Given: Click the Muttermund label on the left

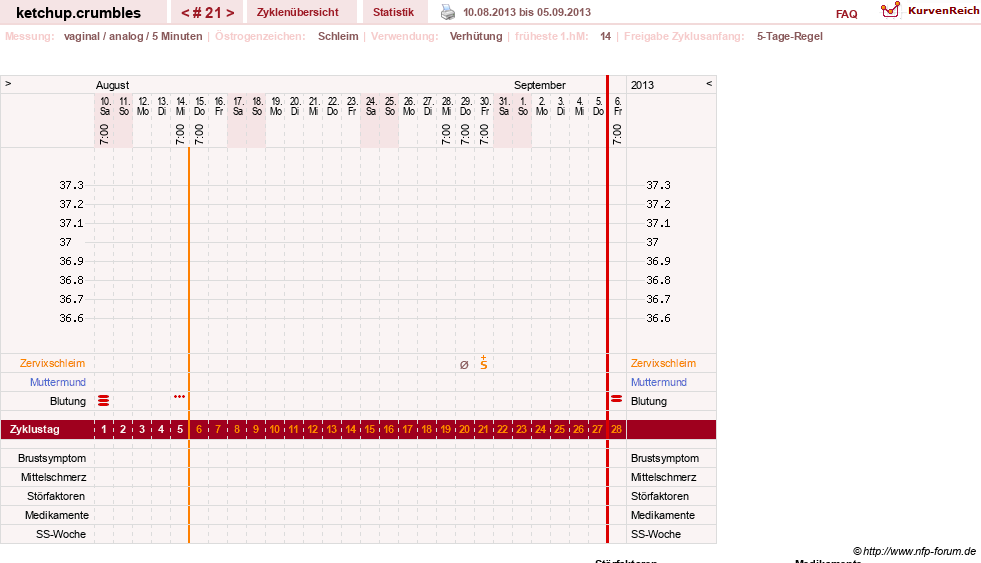Looking at the screenshot, I should click(x=58, y=382).
